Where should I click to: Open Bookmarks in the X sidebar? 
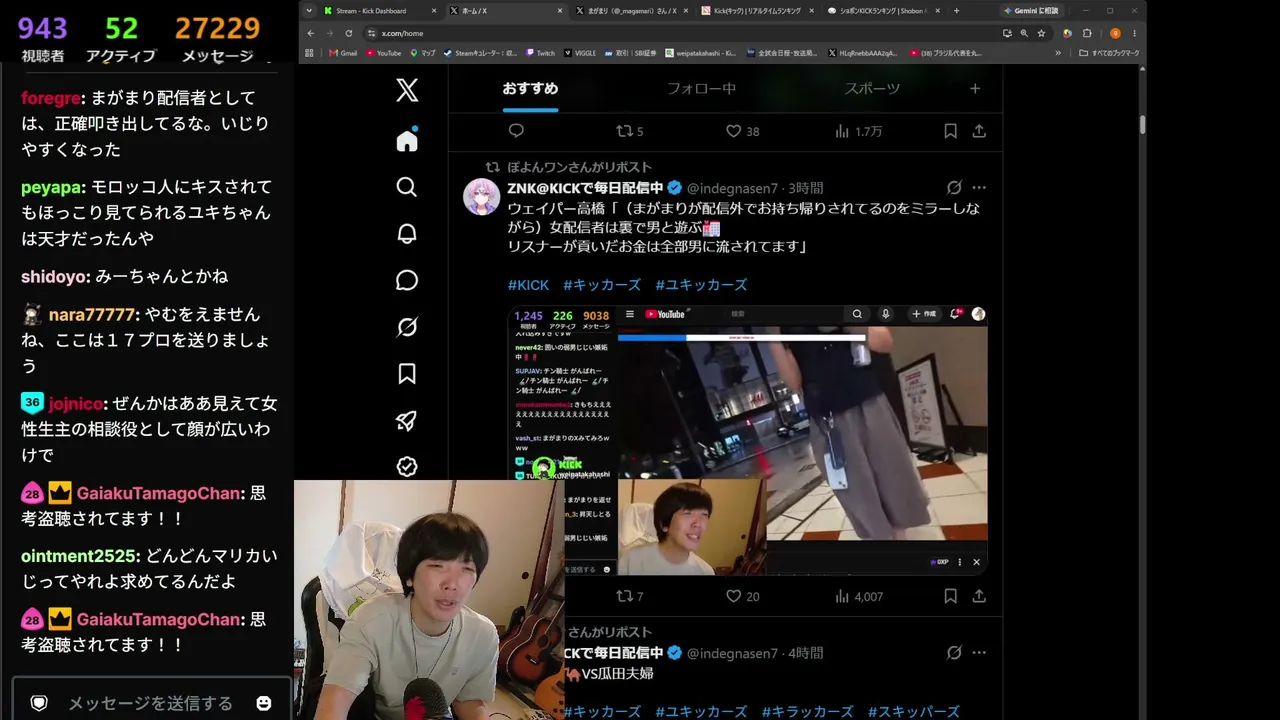tap(407, 374)
